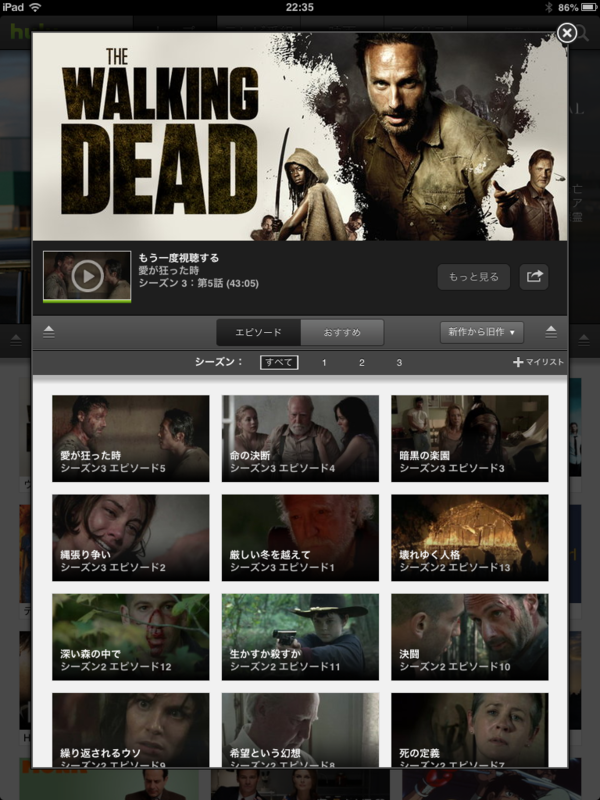Add show to マイリスト
Screen dimensions: 600x800
click(x=538, y=362)
